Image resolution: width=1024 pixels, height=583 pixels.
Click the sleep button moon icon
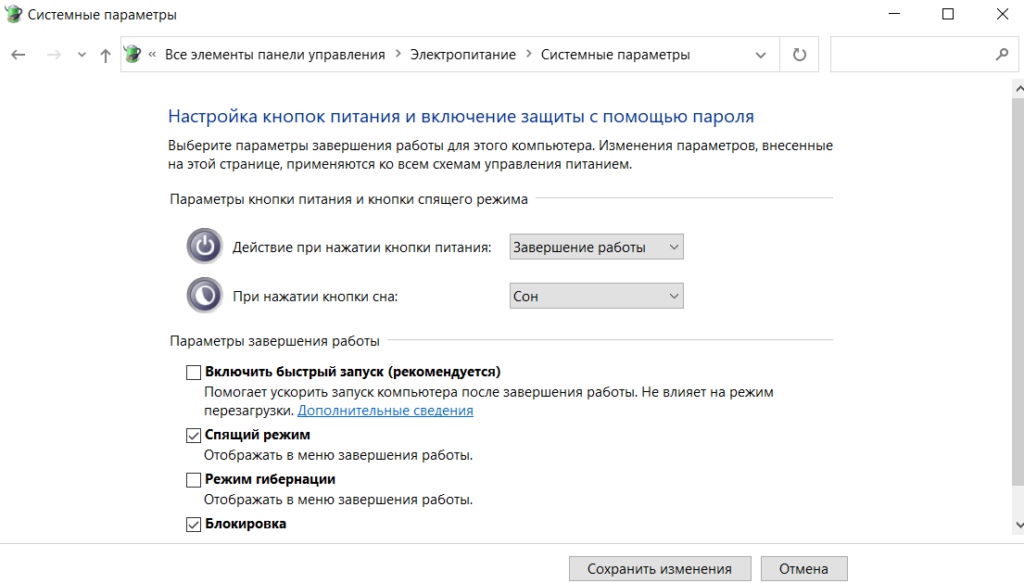204,295
